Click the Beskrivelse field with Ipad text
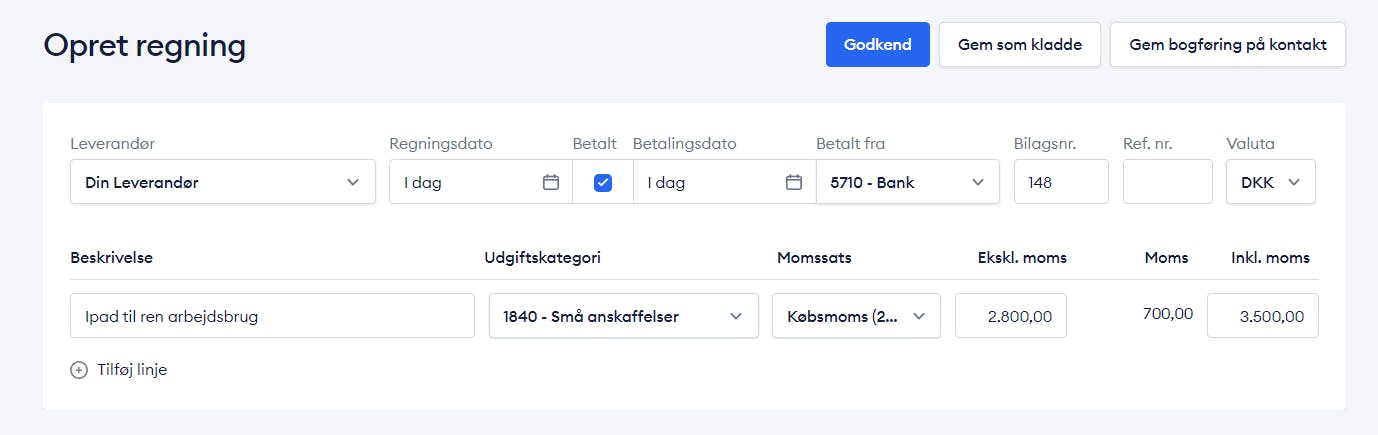Image resolution: width=1378 pixels, height=435 pixels. coord(272,316)
